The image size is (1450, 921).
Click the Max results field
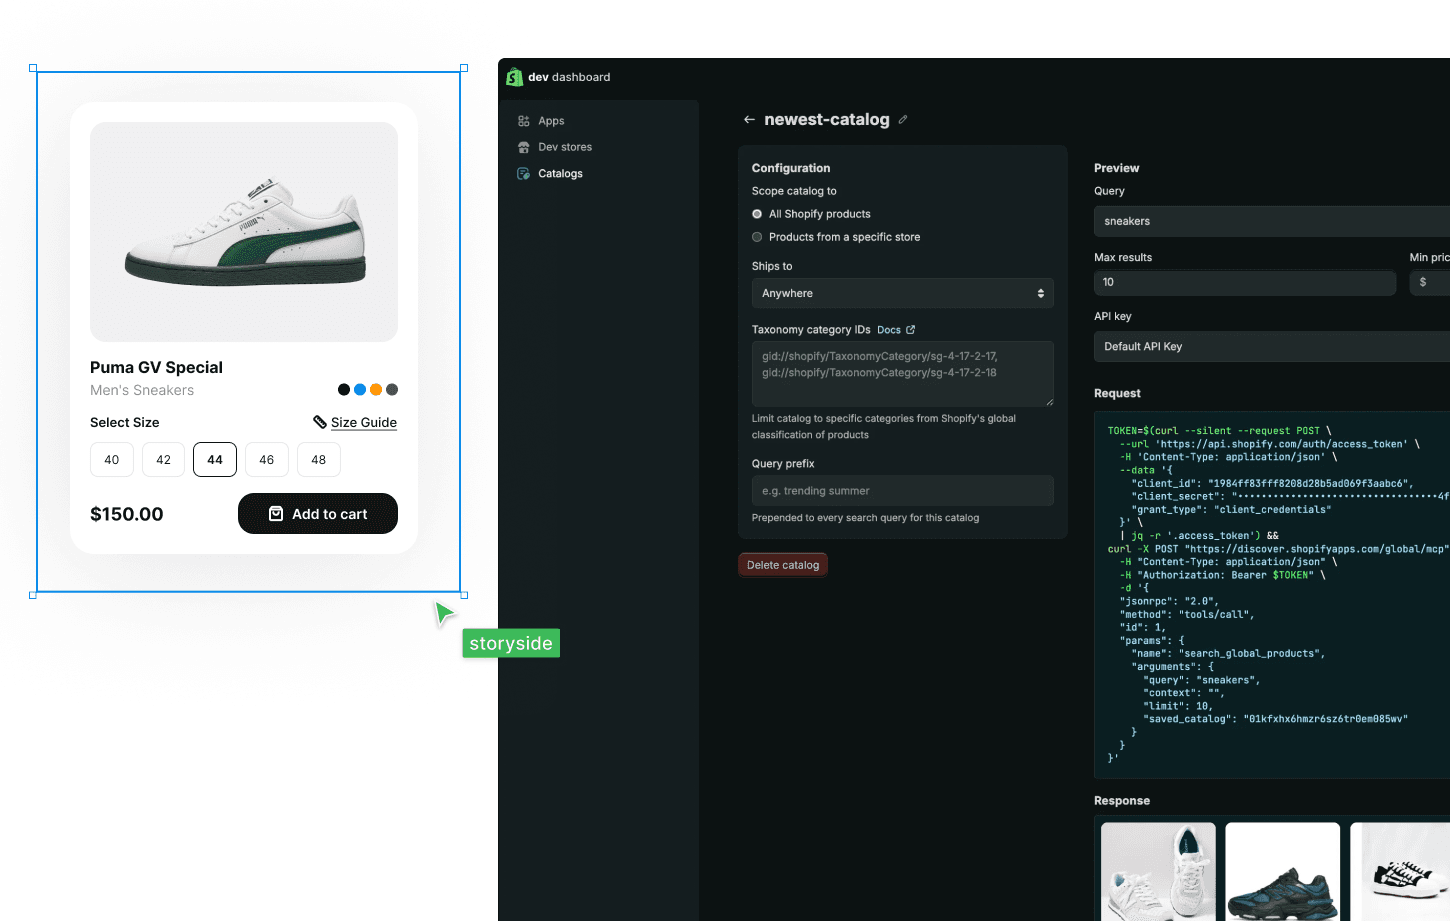[x=1245, y=283]
